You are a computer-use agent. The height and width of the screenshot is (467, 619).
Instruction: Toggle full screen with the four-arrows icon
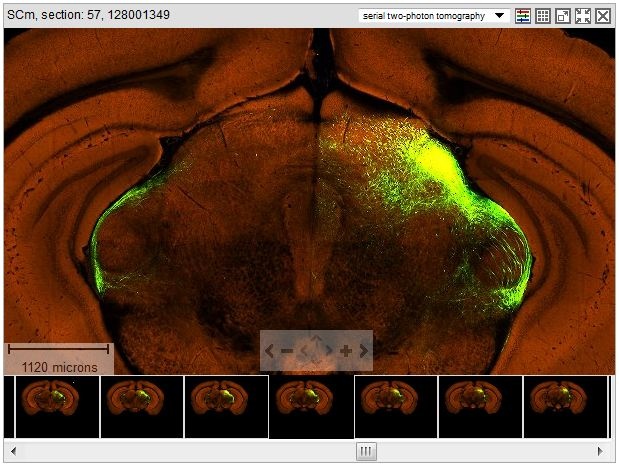(x=583, y=16)
